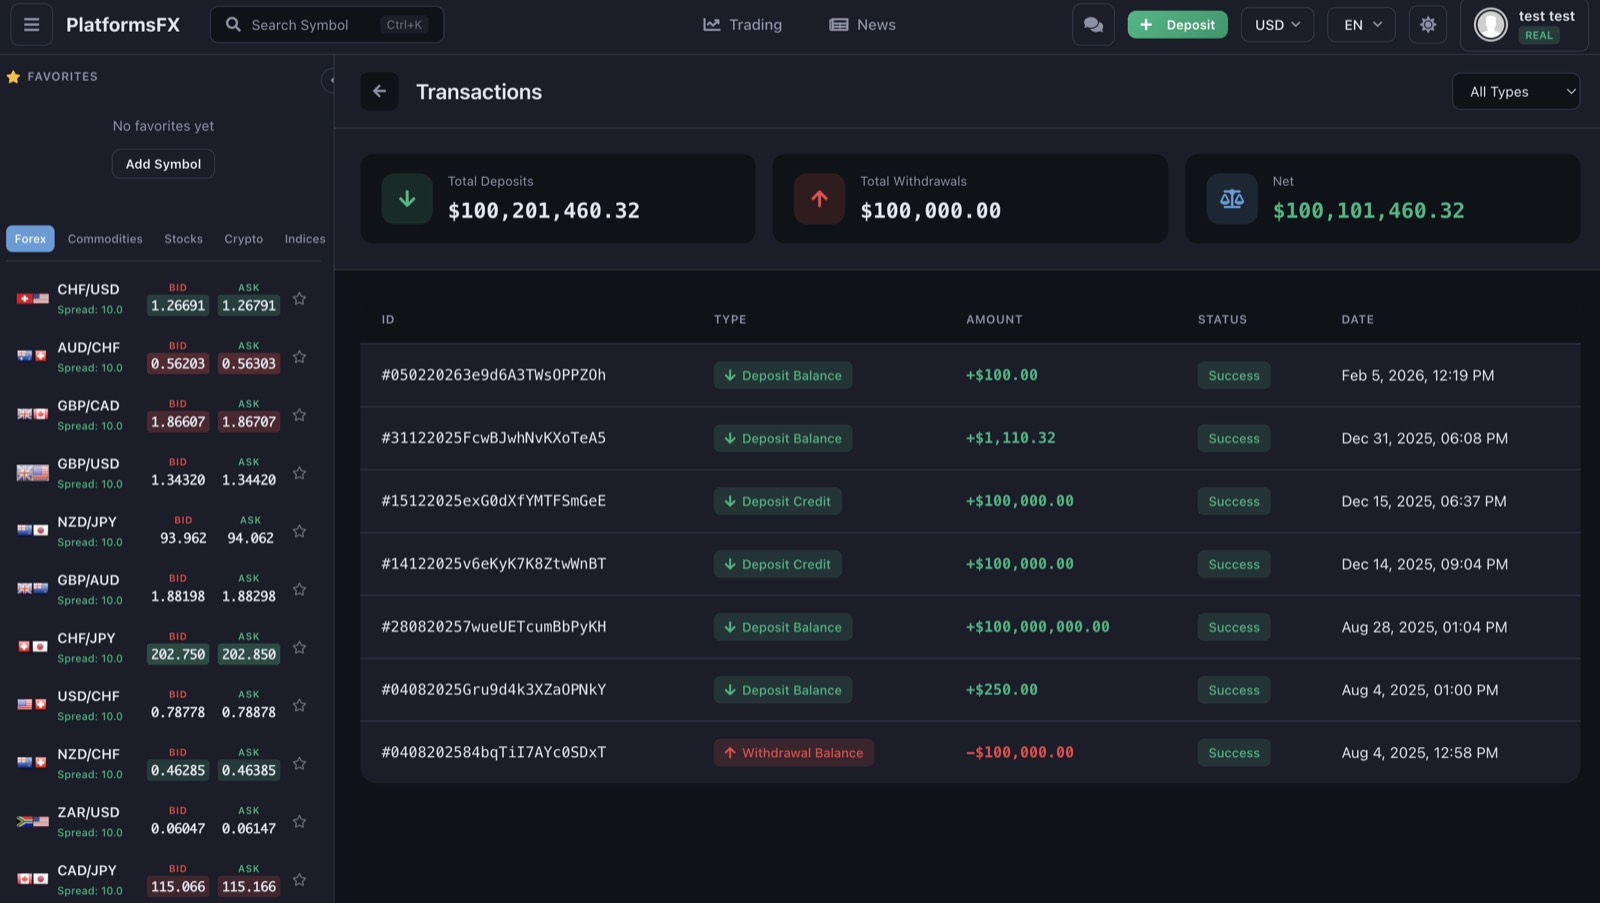Click the CHF/JPY ask price 202.850
The height and width of the screenshot is (903, 1600).
tap(249, 654)
